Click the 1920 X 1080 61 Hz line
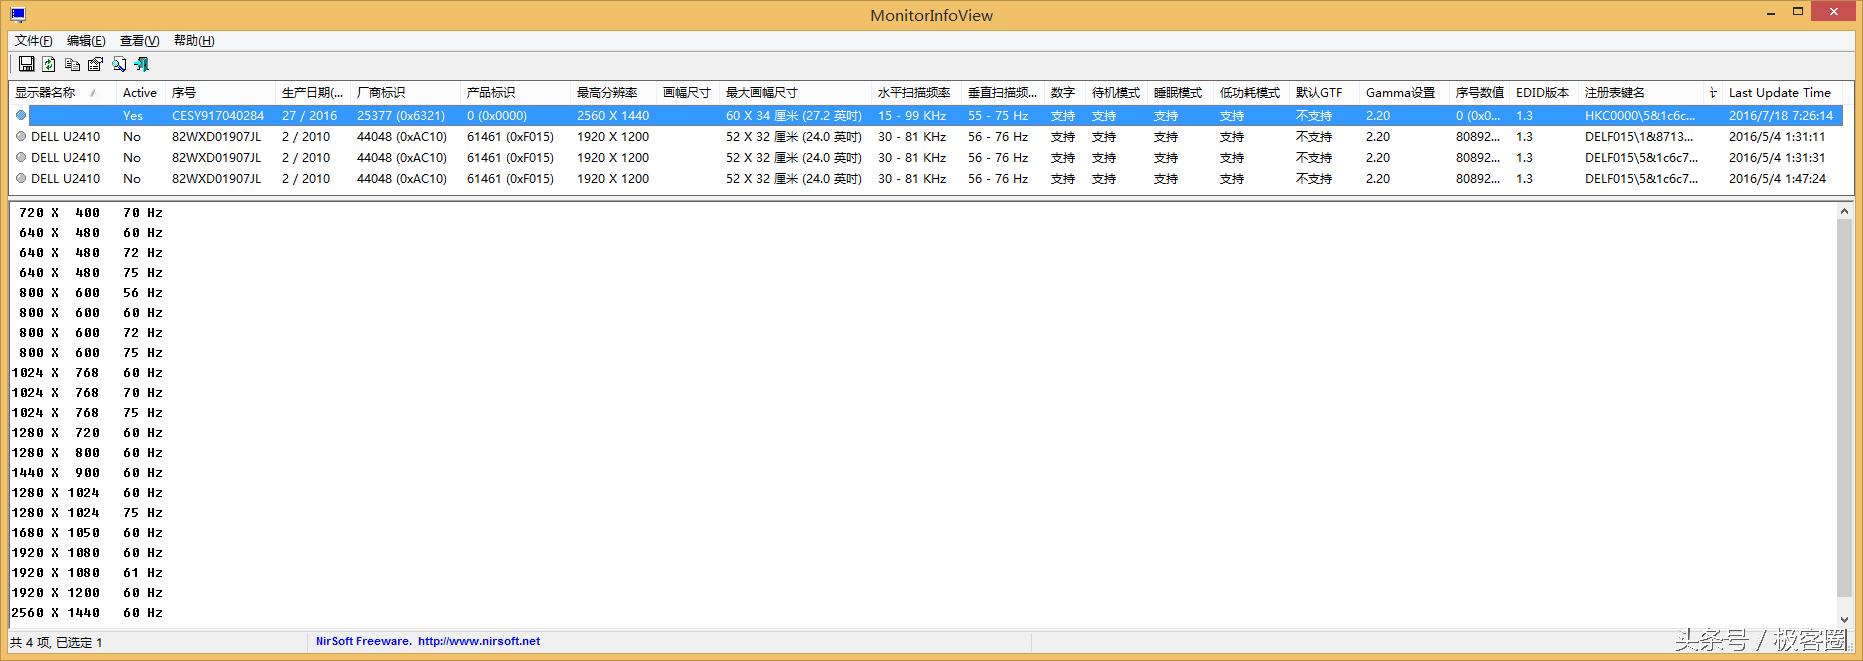The width and height of the screenshot is (1863, 661). (x=87, y=573)
